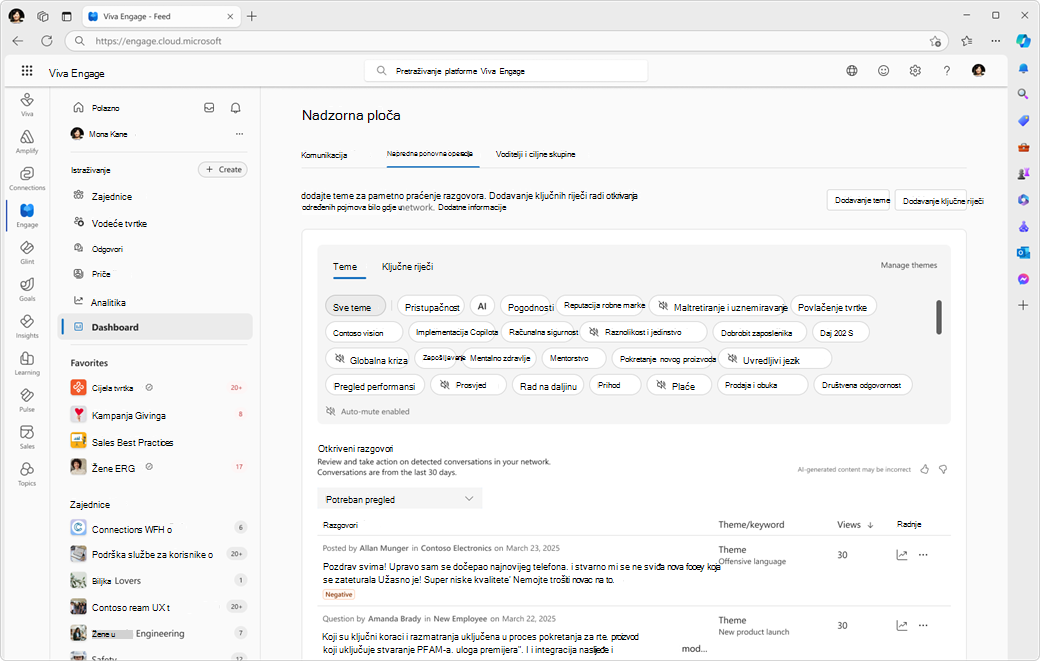Open the Viva app in left rail
Screen dimensions: 1040x661
[x=27, y=104]
